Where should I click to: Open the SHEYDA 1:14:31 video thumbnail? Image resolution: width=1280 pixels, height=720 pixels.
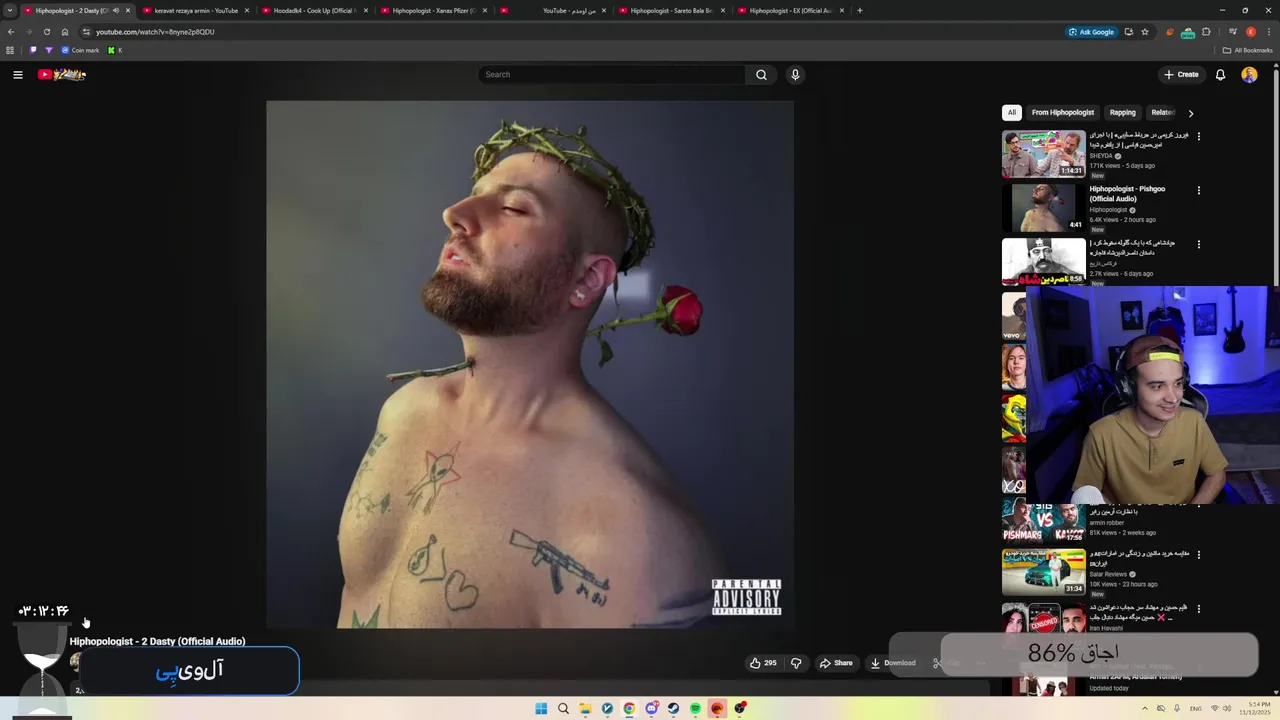(1043, 153)
